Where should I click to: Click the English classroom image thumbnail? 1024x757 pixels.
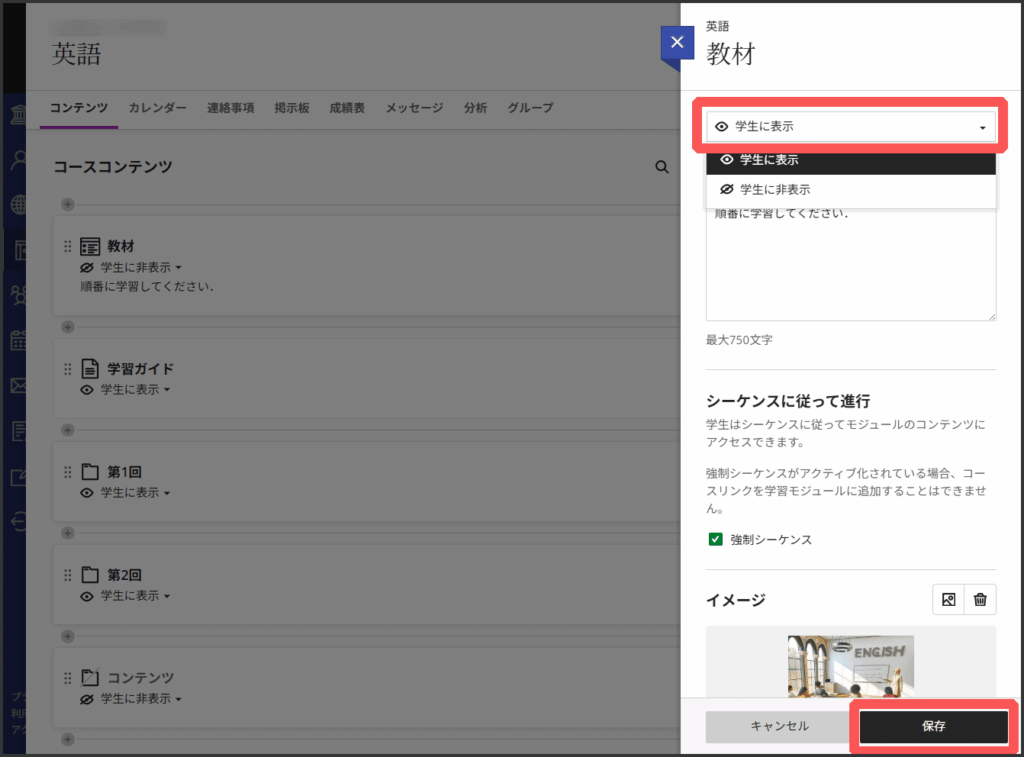pyautogui.click(x=850, y=665)
